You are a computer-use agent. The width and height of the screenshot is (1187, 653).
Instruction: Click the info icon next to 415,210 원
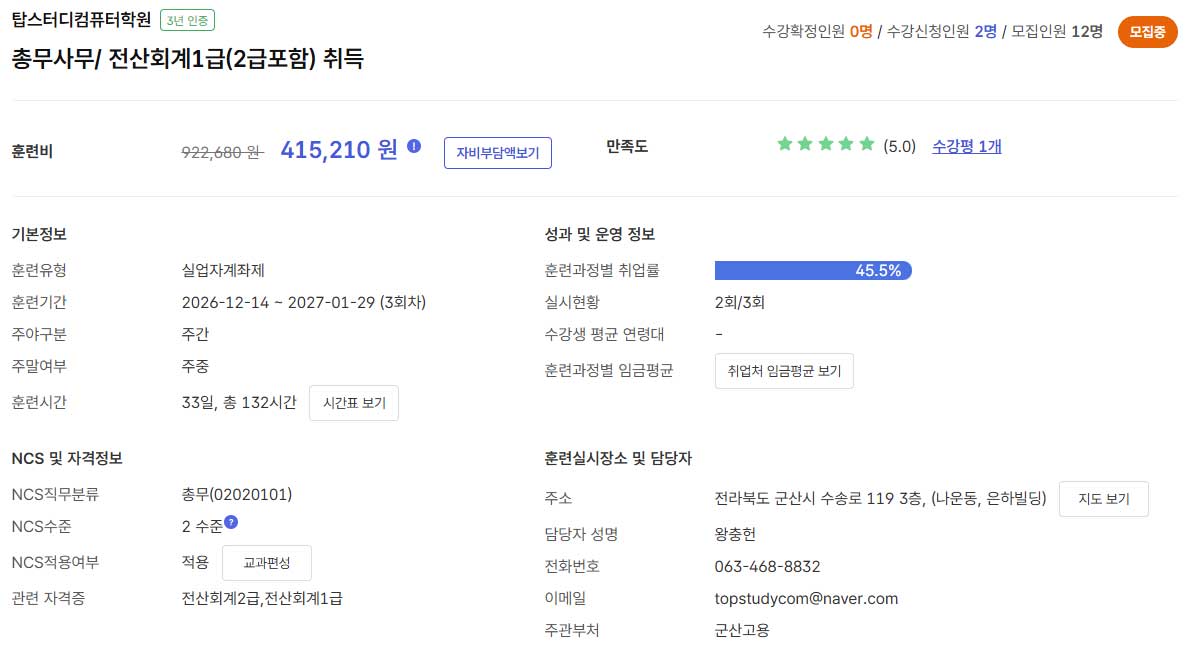414,146
